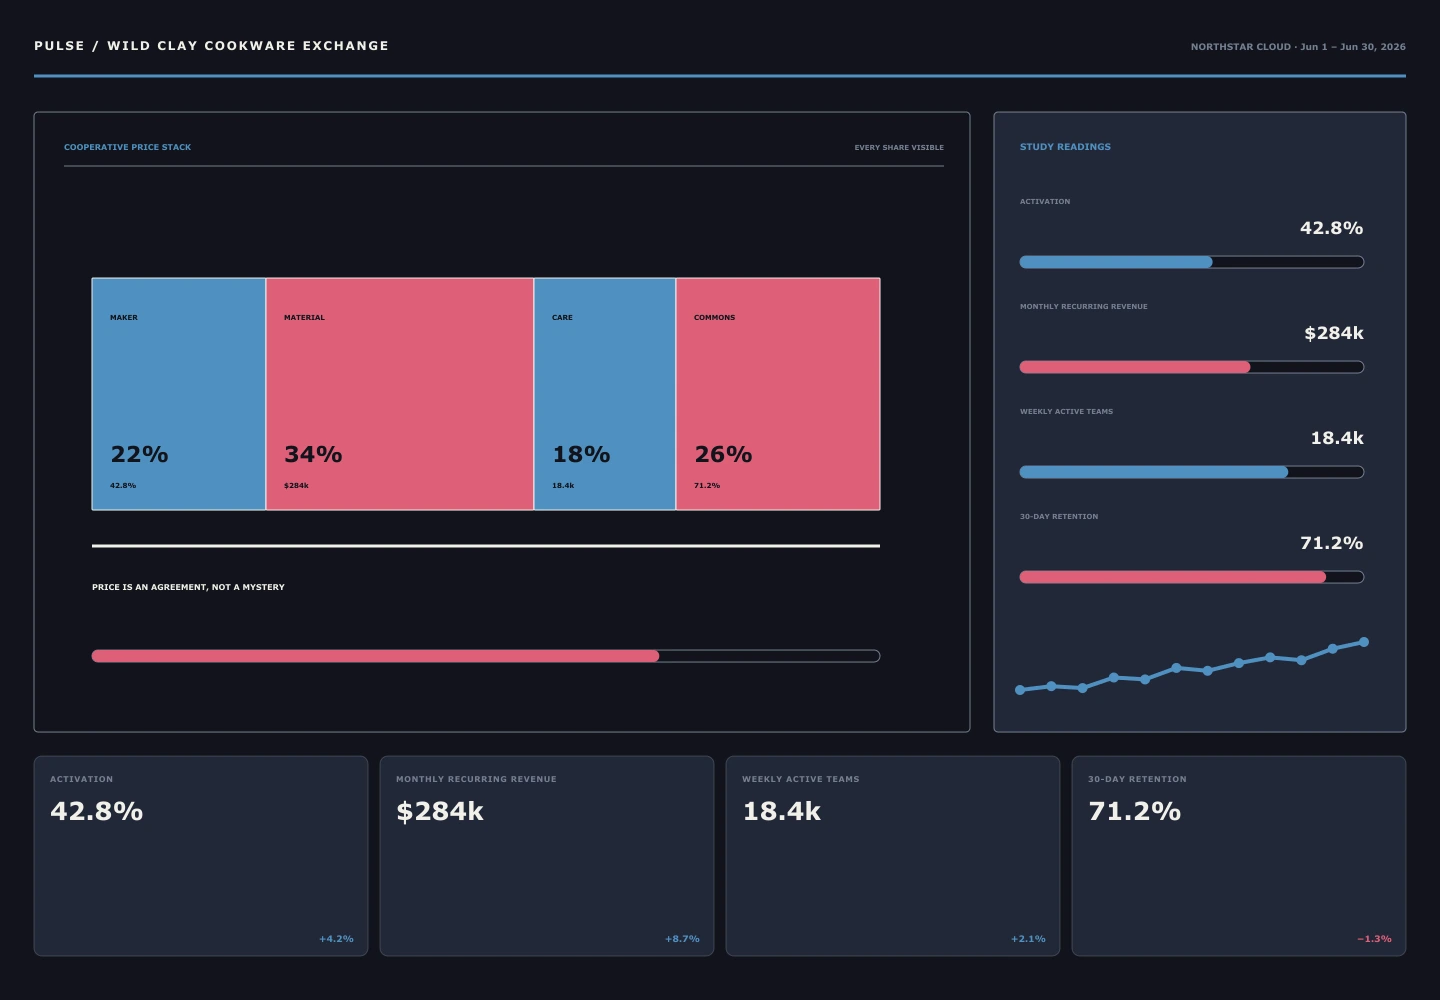Click the "STUDY READINGS" panel heading
Image resolution: width=1440 pixels, height=1000 pixels.
pos(1065,147)
